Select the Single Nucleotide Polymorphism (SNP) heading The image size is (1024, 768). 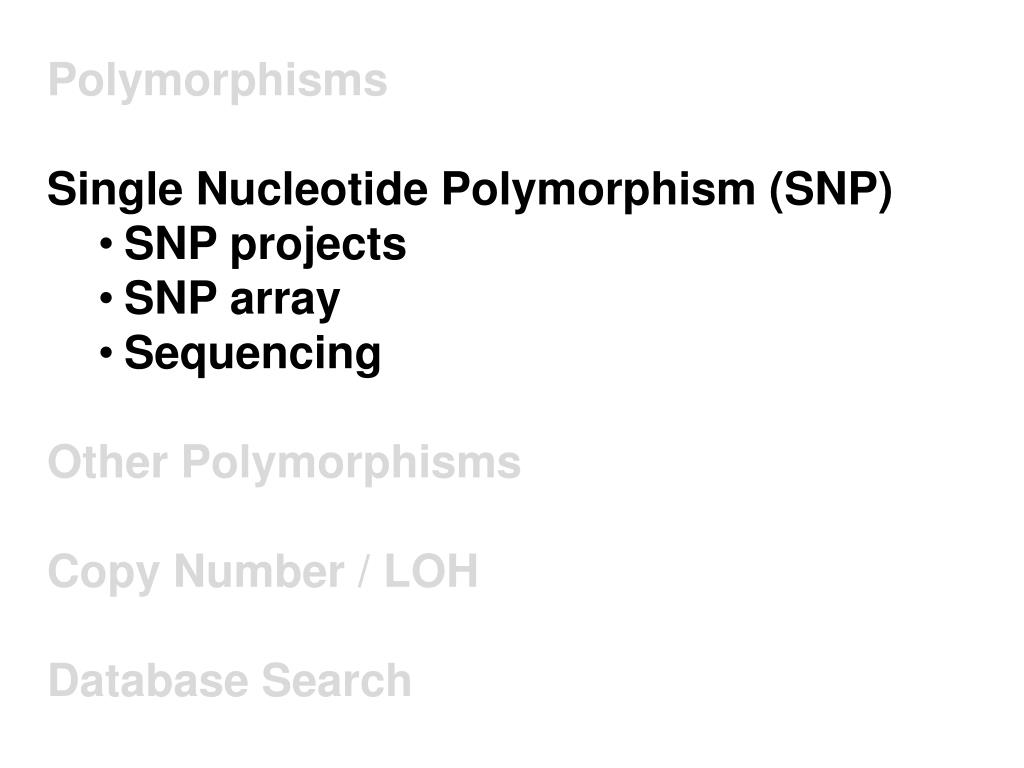click(470, 191)
